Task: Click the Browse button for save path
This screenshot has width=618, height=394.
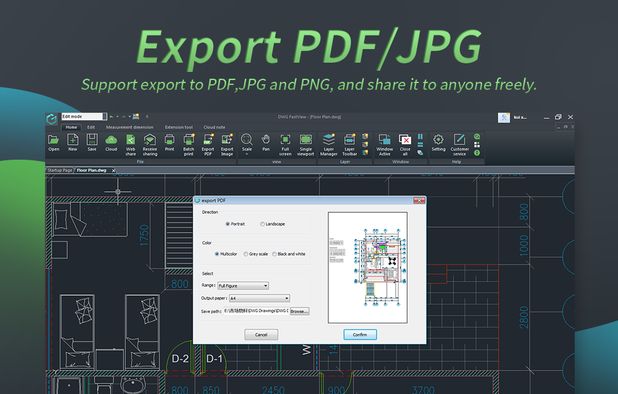Action: 300,311
